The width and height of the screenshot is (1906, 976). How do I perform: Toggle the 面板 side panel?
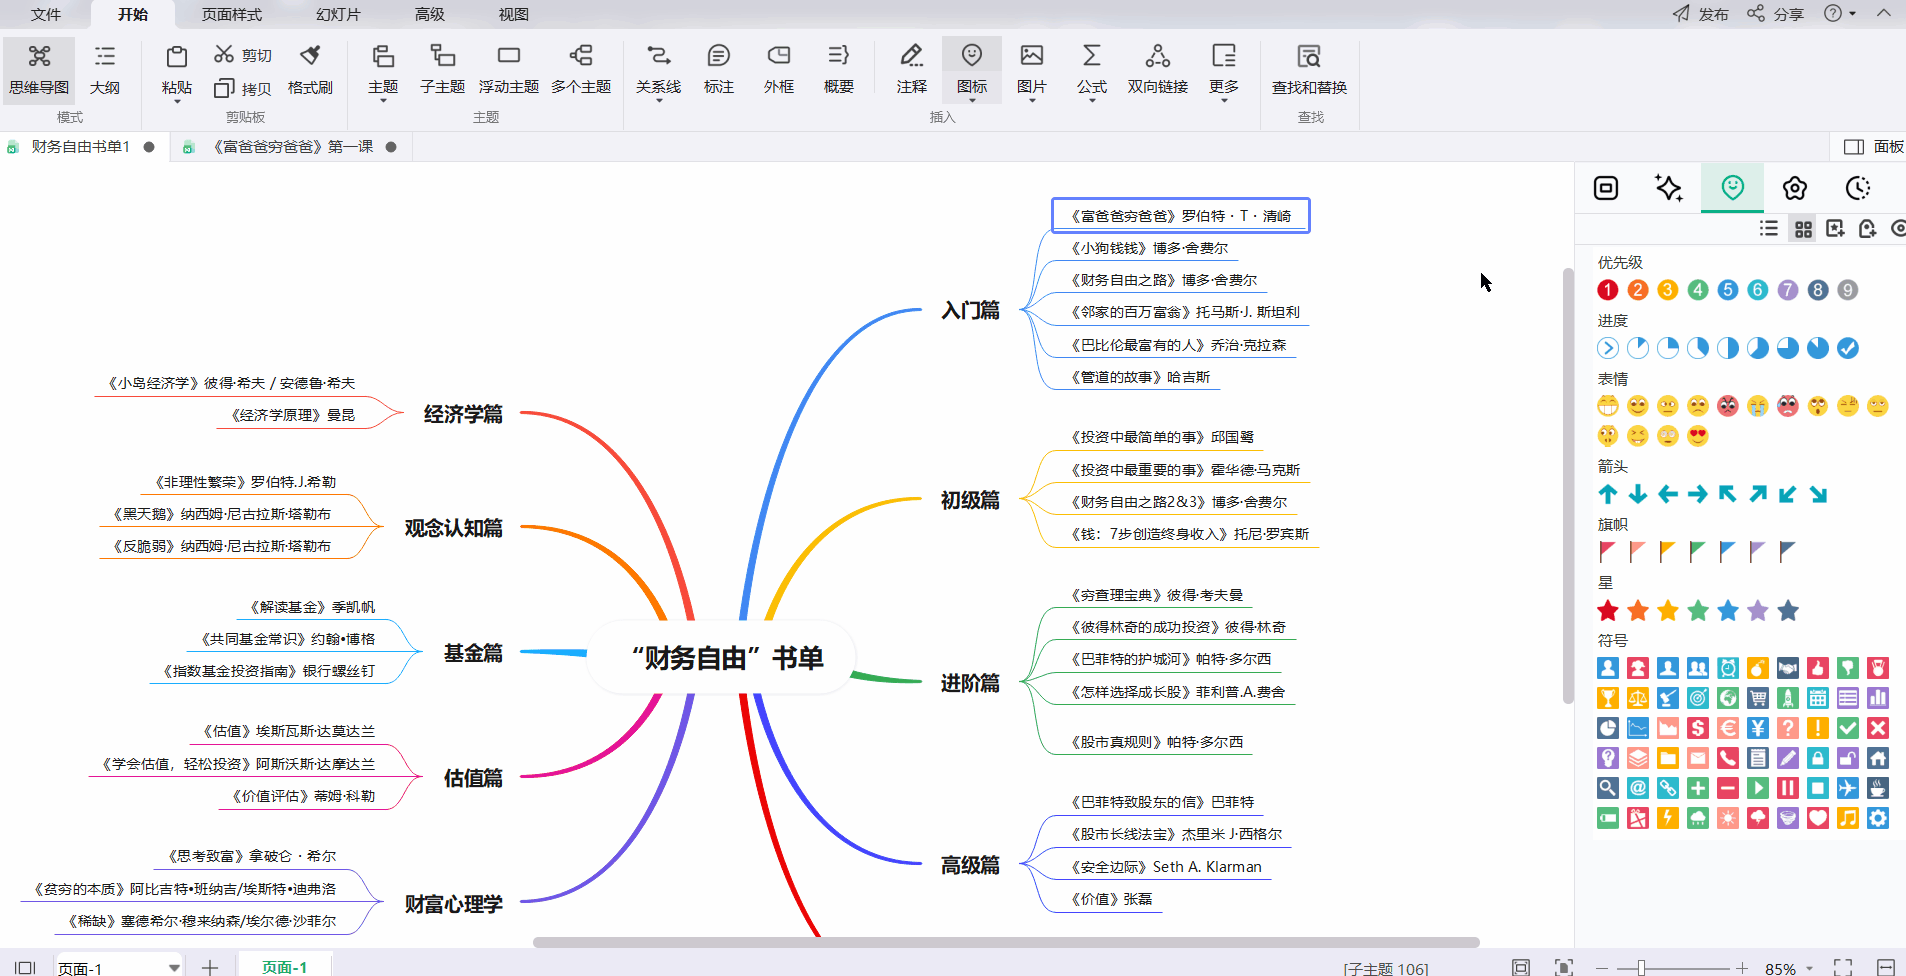(1874, 147)
